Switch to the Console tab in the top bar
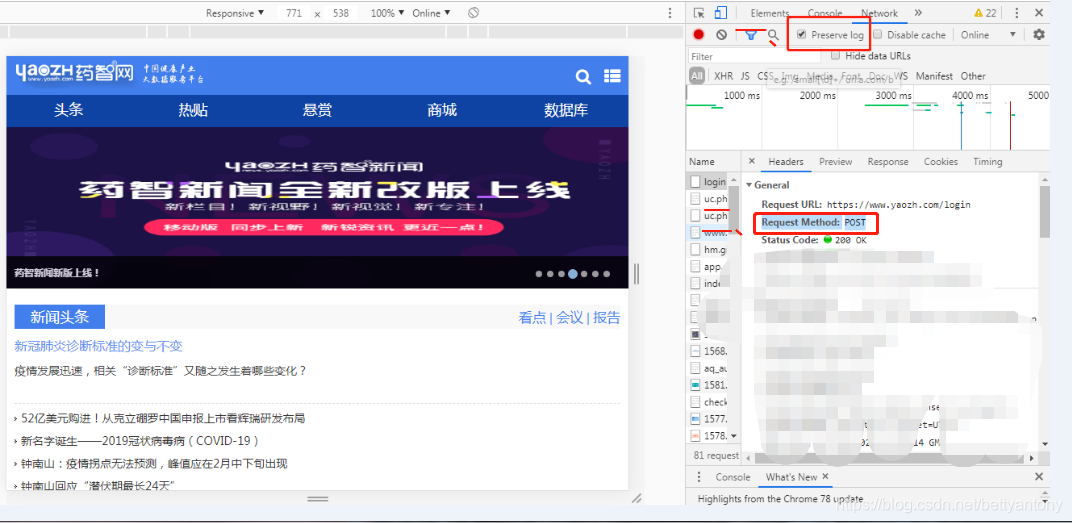This screenshot has width=1072, height=523. [x=825, y=13]
